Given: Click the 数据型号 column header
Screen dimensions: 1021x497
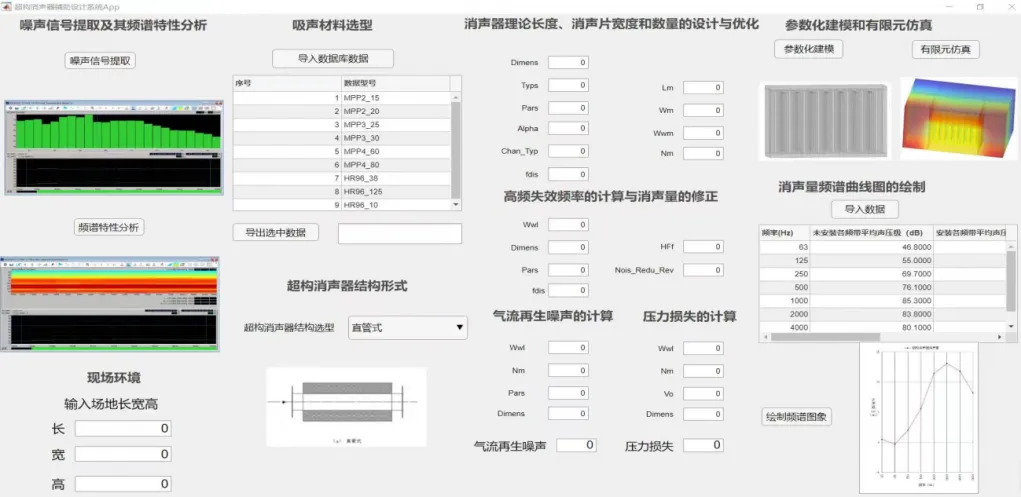Looking at the screenshot, I should (x=395, y=83).
